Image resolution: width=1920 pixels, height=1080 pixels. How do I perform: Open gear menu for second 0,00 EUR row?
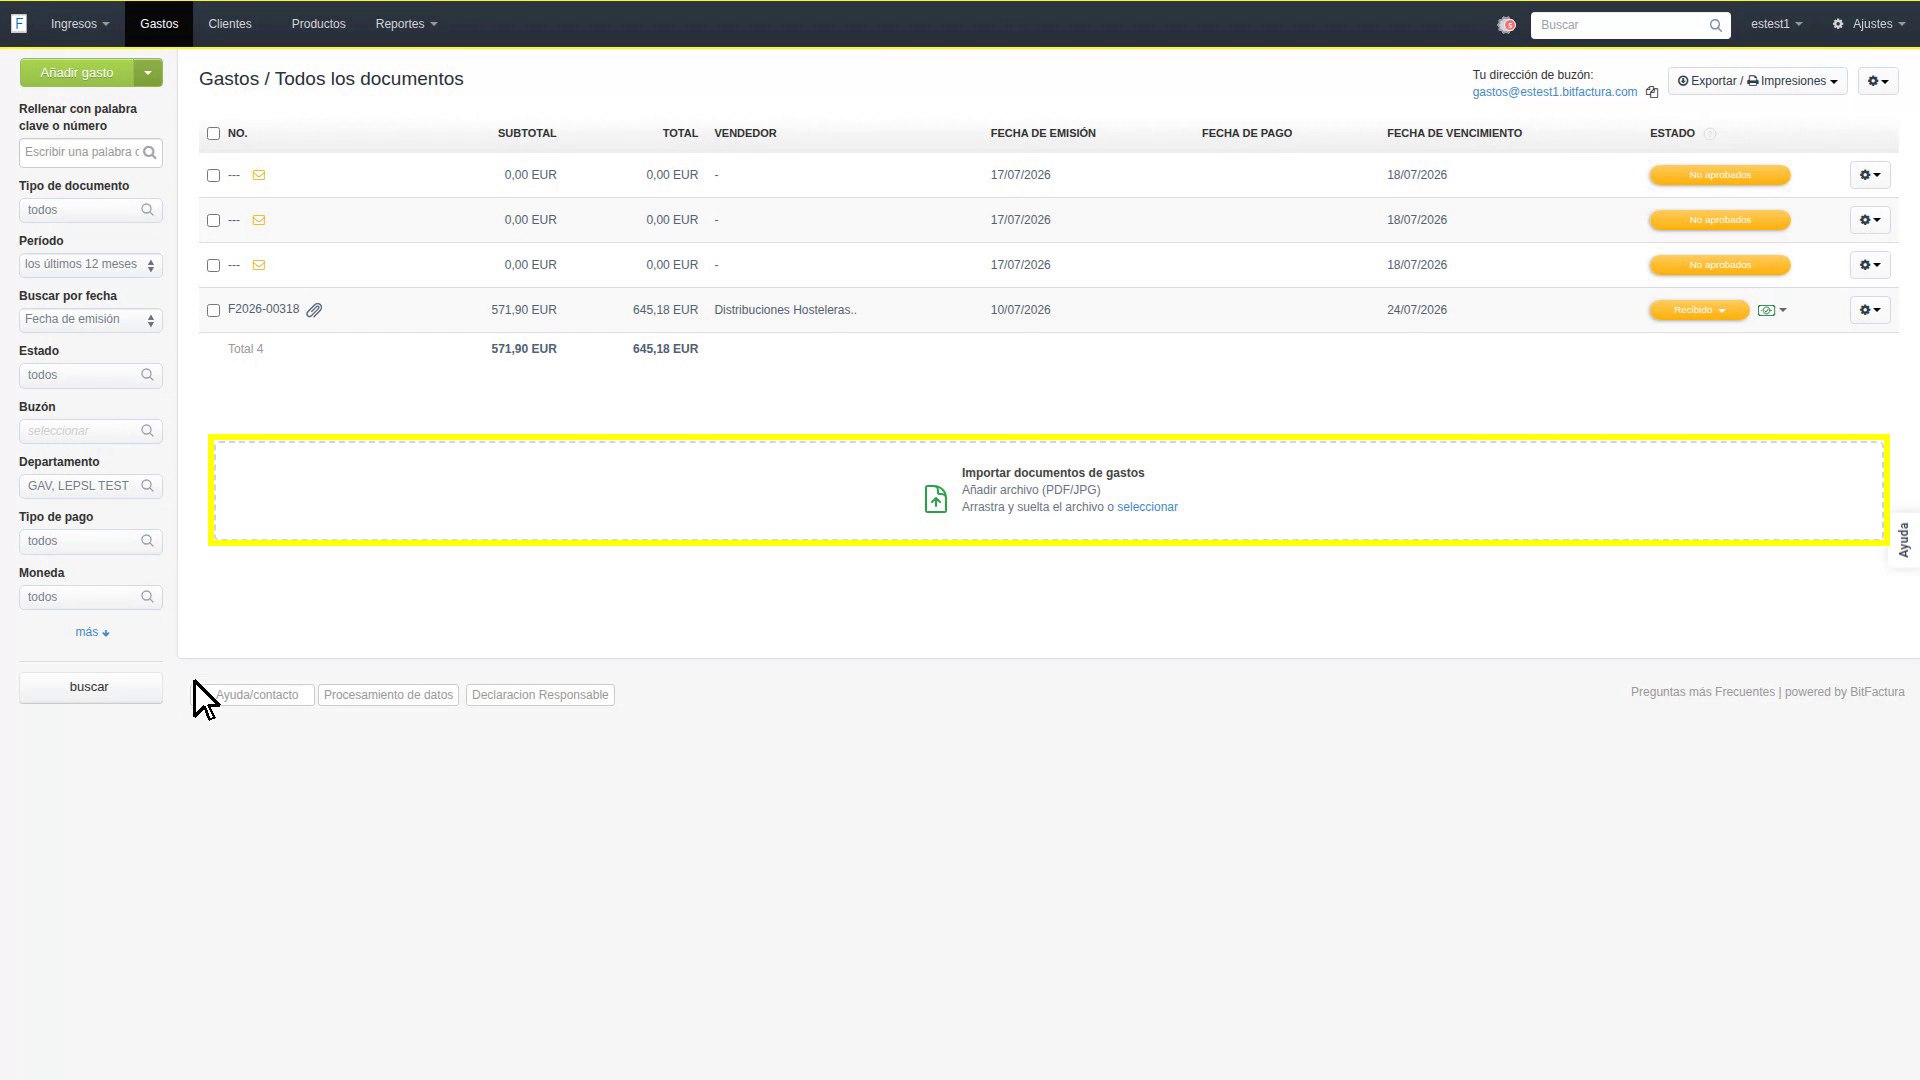(x=1869, y=220)
